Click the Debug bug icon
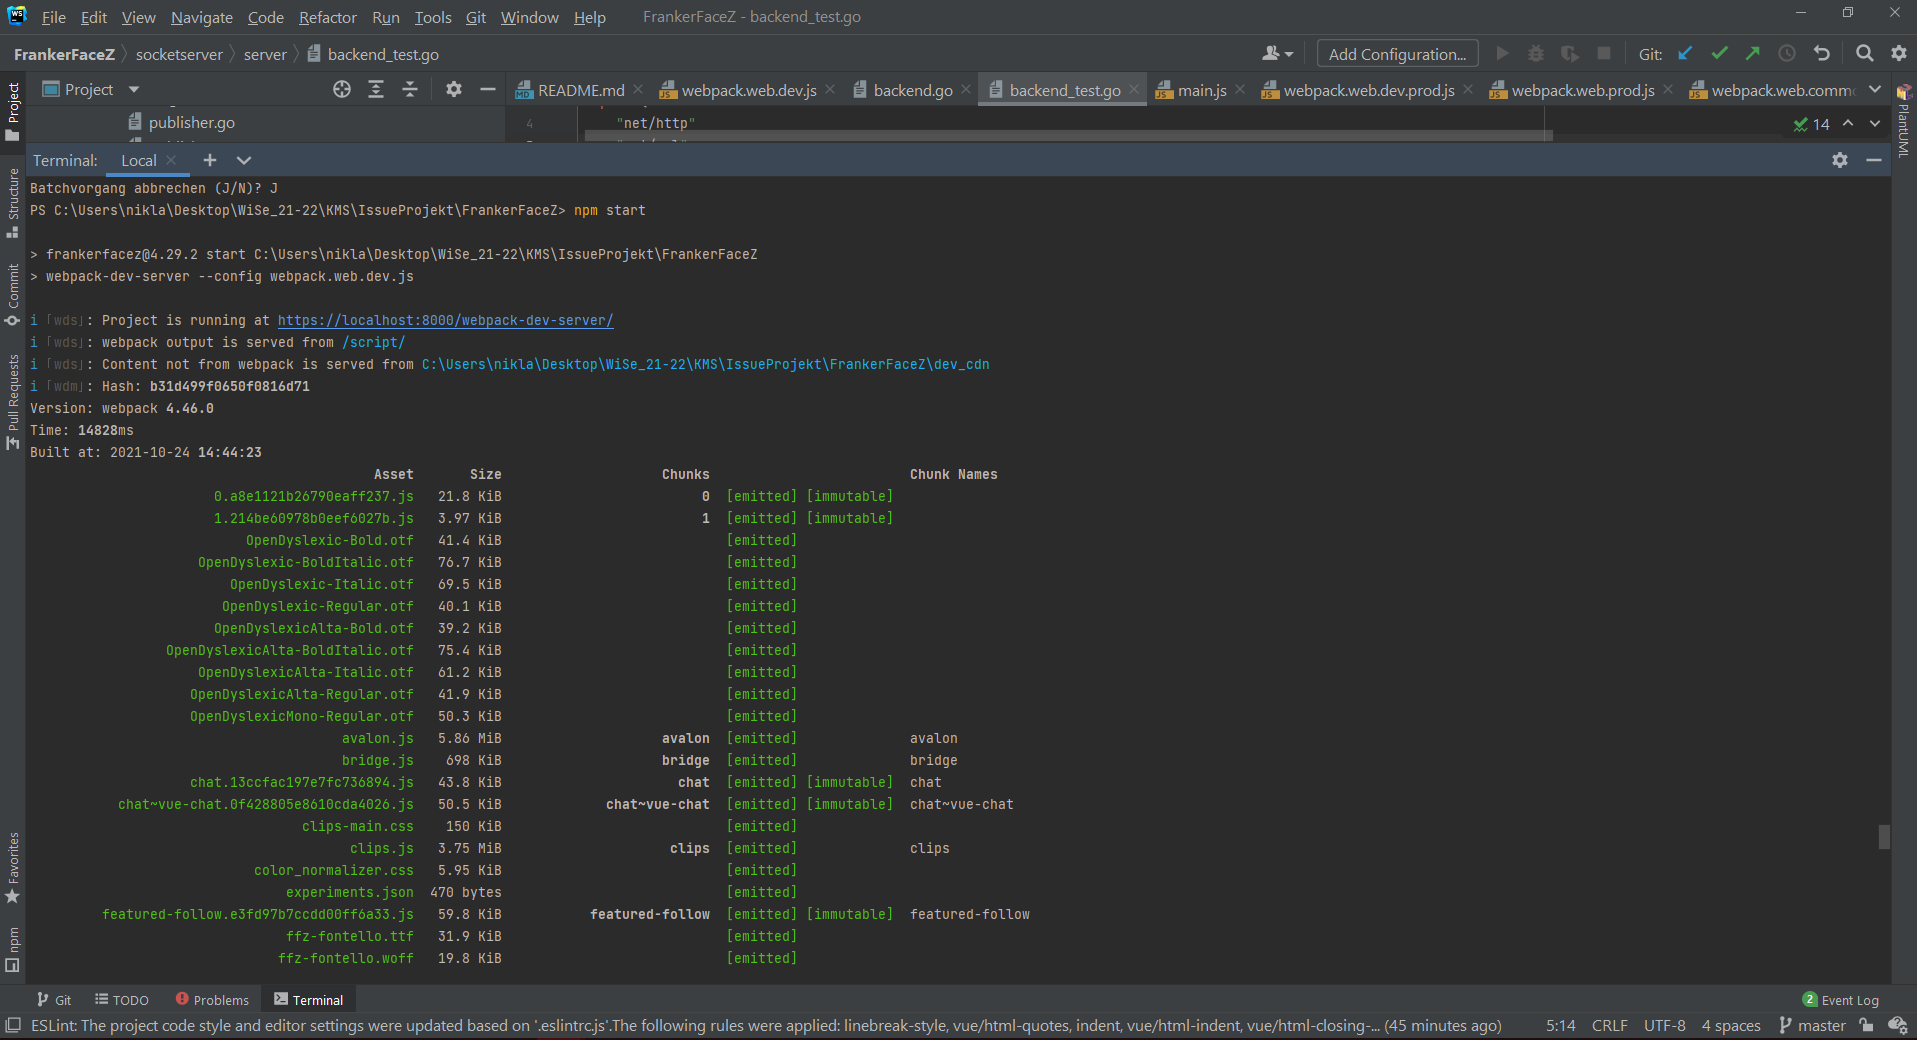This screenshot has width=1917, height=1040. tap(1536, 54)
